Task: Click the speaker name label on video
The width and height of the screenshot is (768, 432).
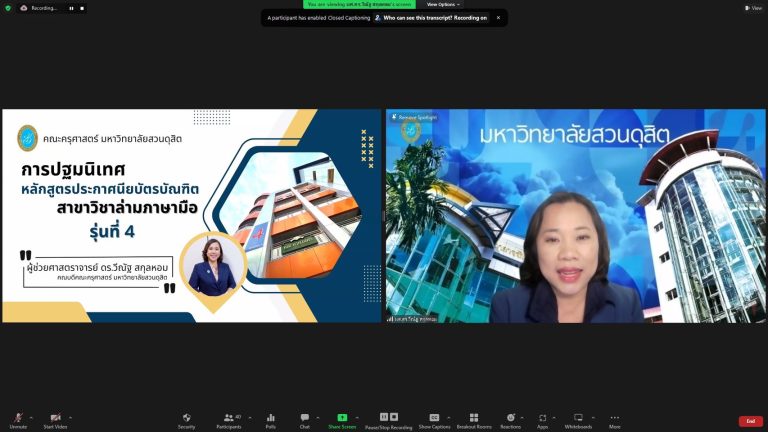Action: click(x=412, y=318)
